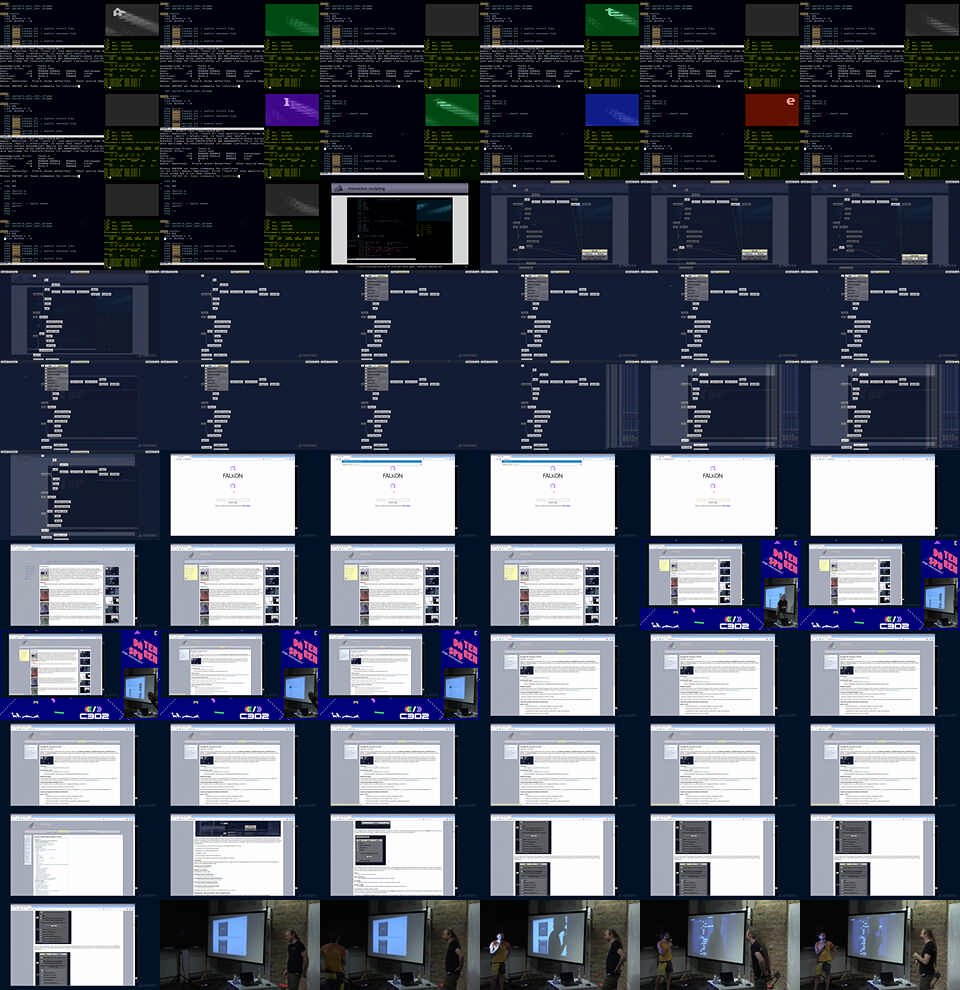Select the red preview with letter e
Viewport: 960px width, 990px height.
point(772,108)
